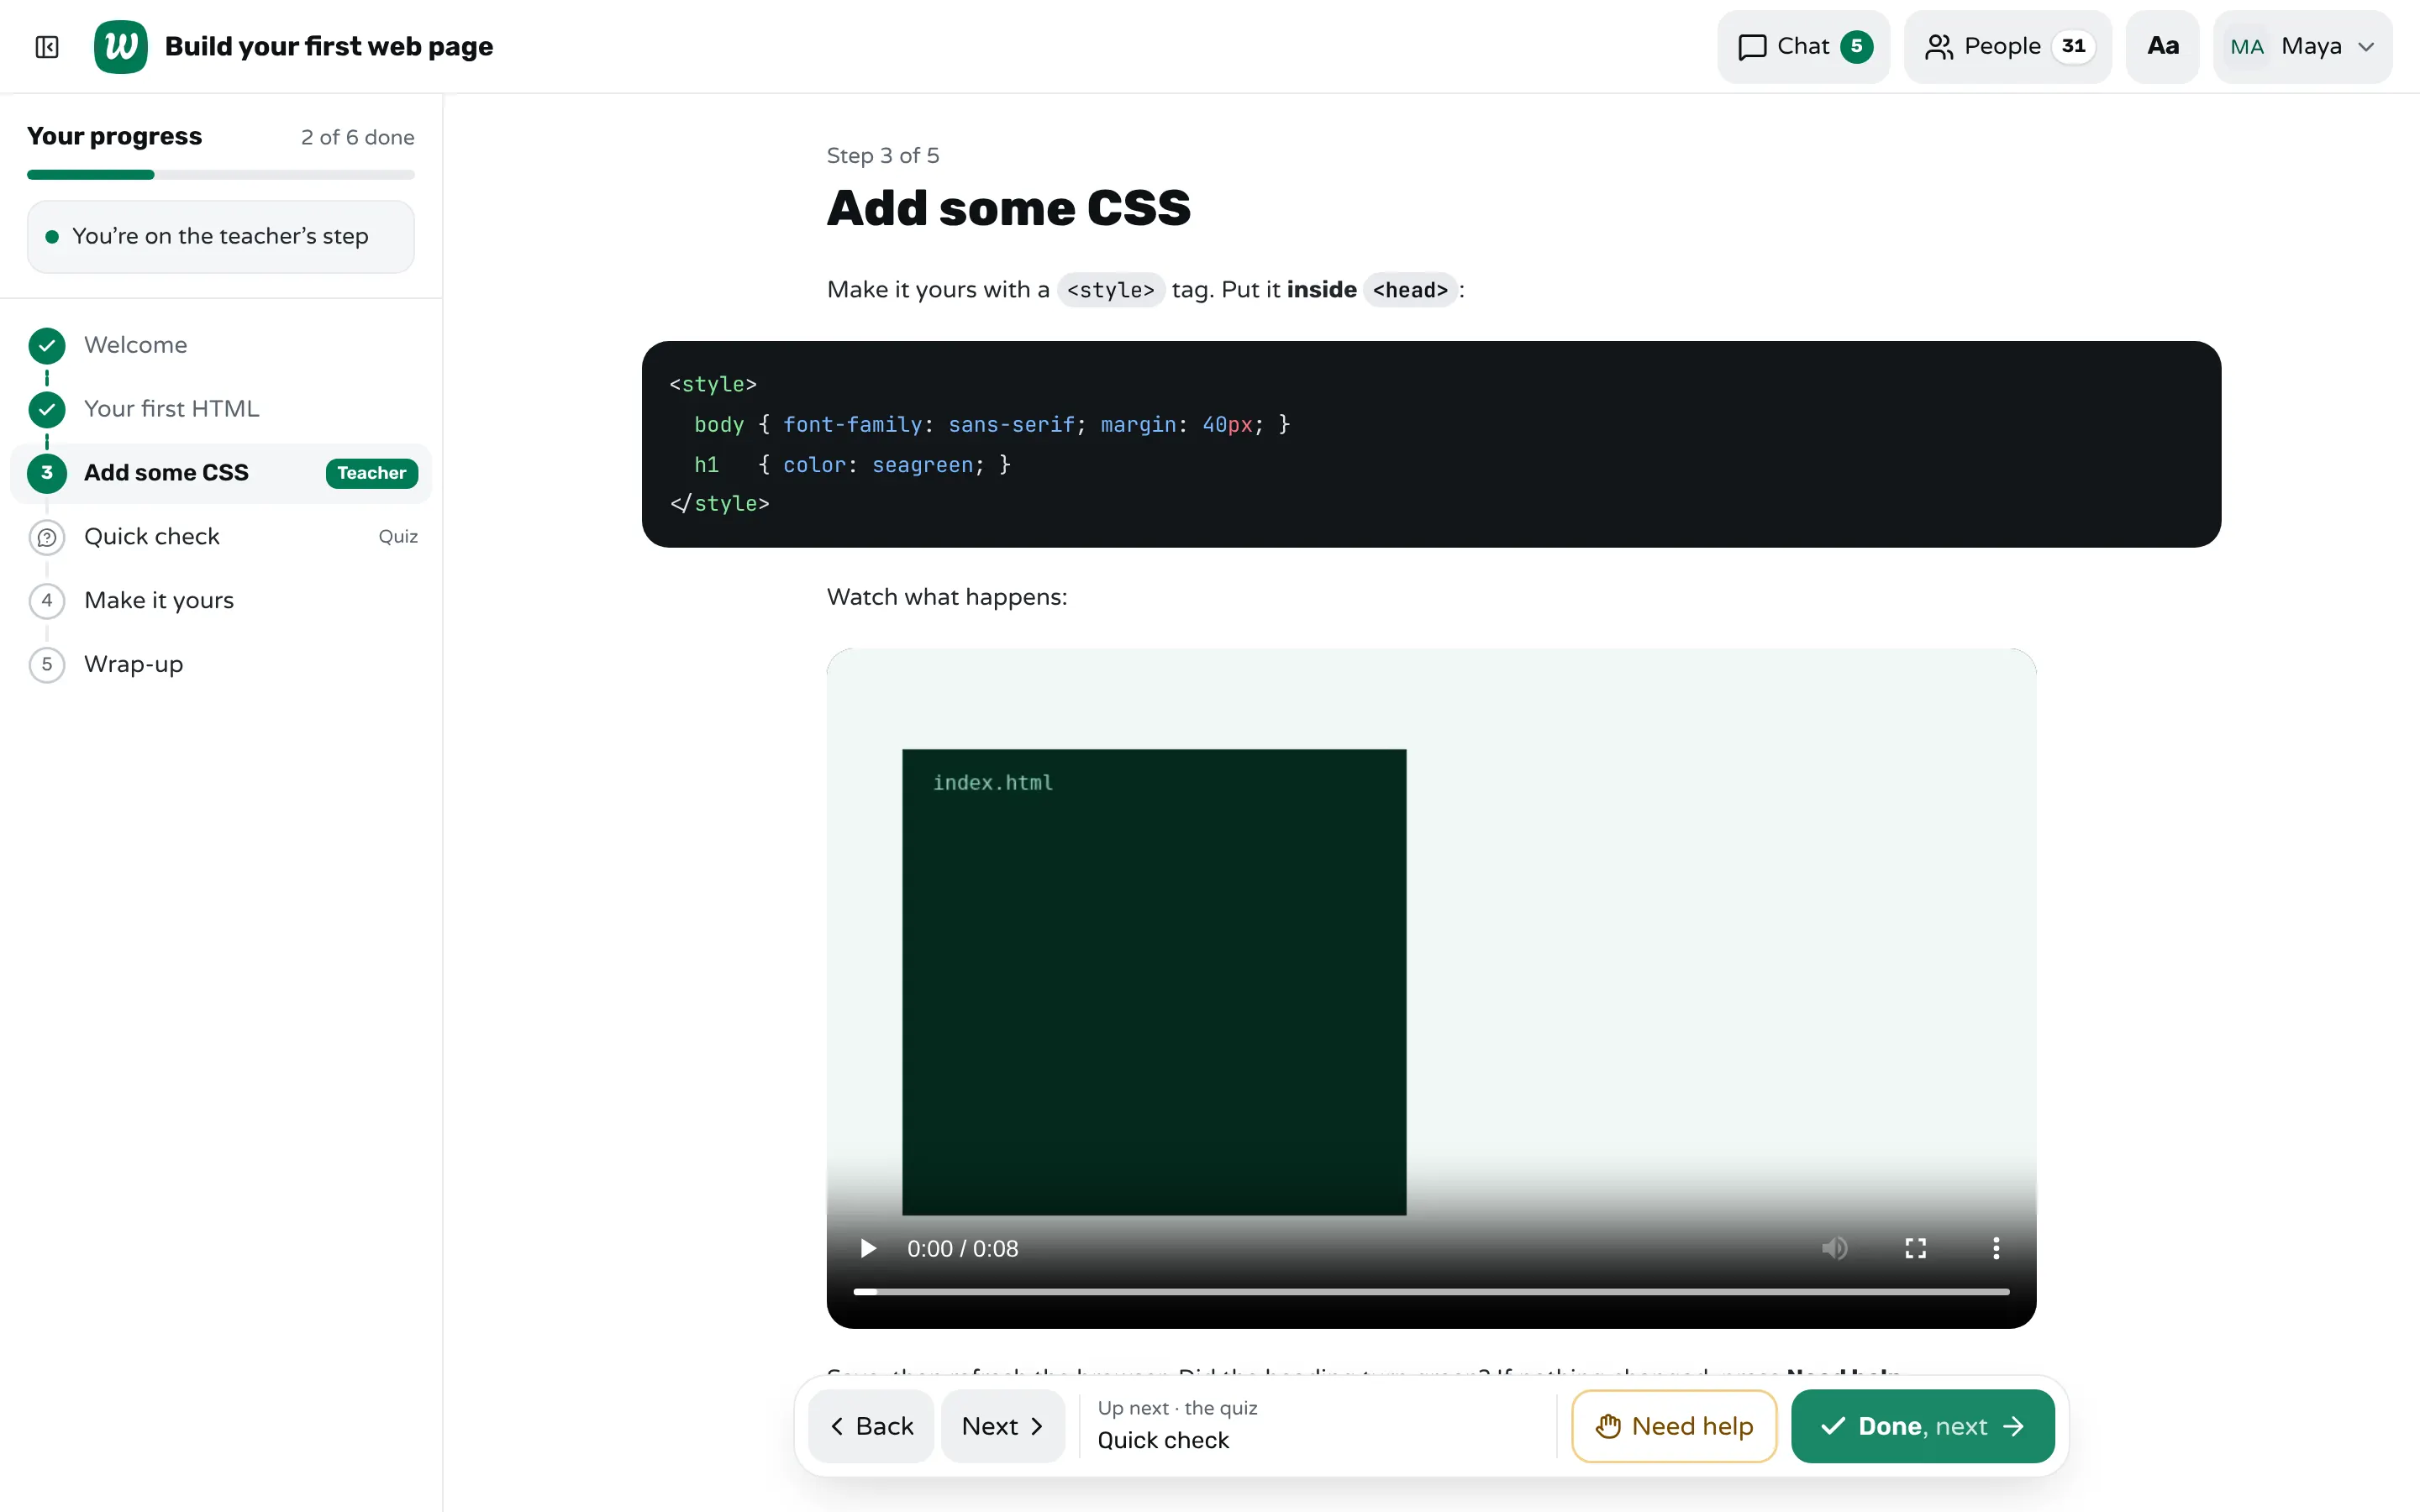Click Done, next button
The width and height of the screenshot is (2420, 1512).
click(1922, 1426)
